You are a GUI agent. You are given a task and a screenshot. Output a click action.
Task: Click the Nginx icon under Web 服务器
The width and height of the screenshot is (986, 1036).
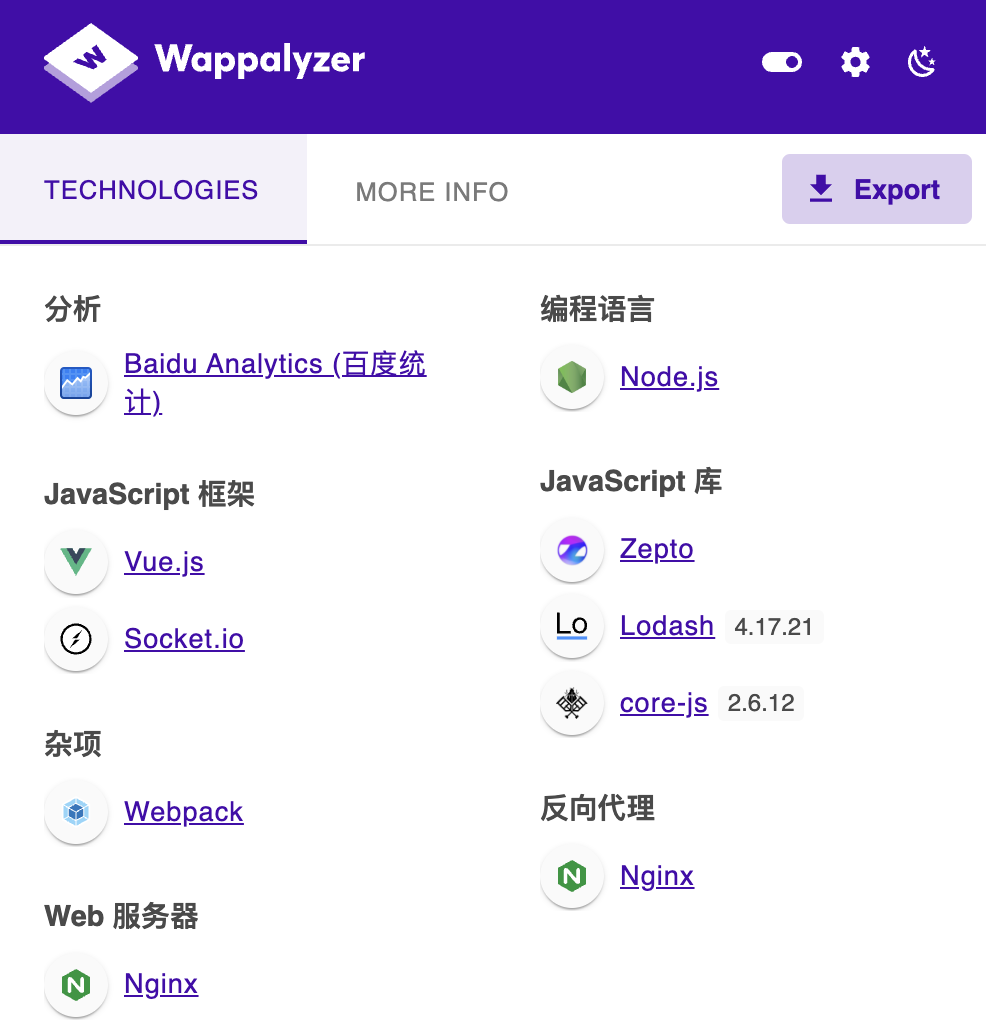coord(76,984)
